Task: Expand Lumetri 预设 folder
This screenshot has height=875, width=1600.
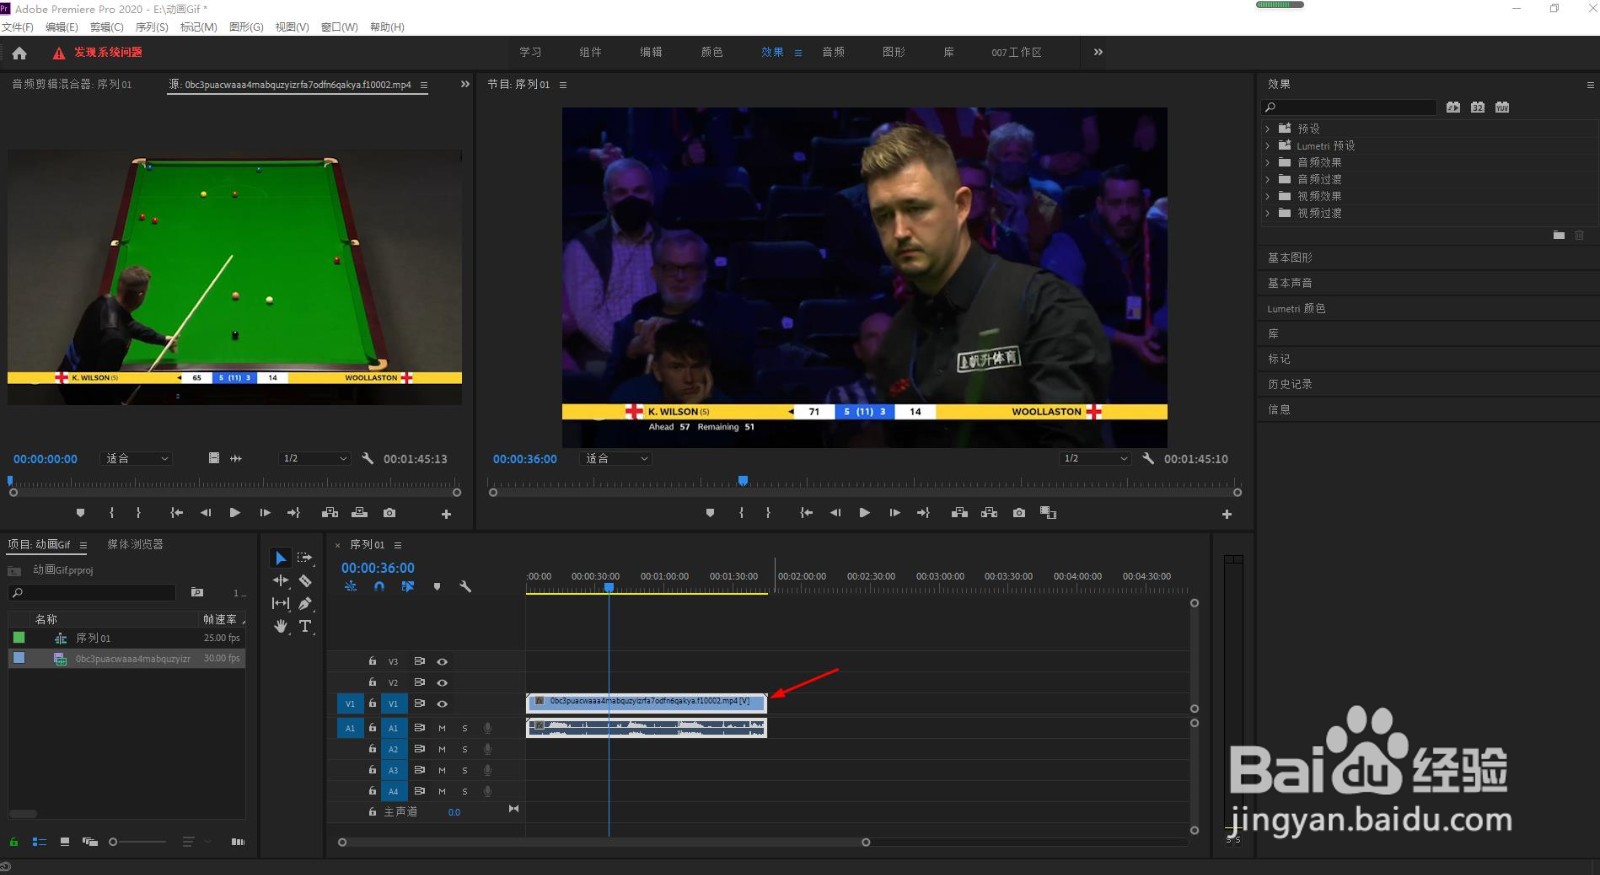Action: click(1267, 146)
